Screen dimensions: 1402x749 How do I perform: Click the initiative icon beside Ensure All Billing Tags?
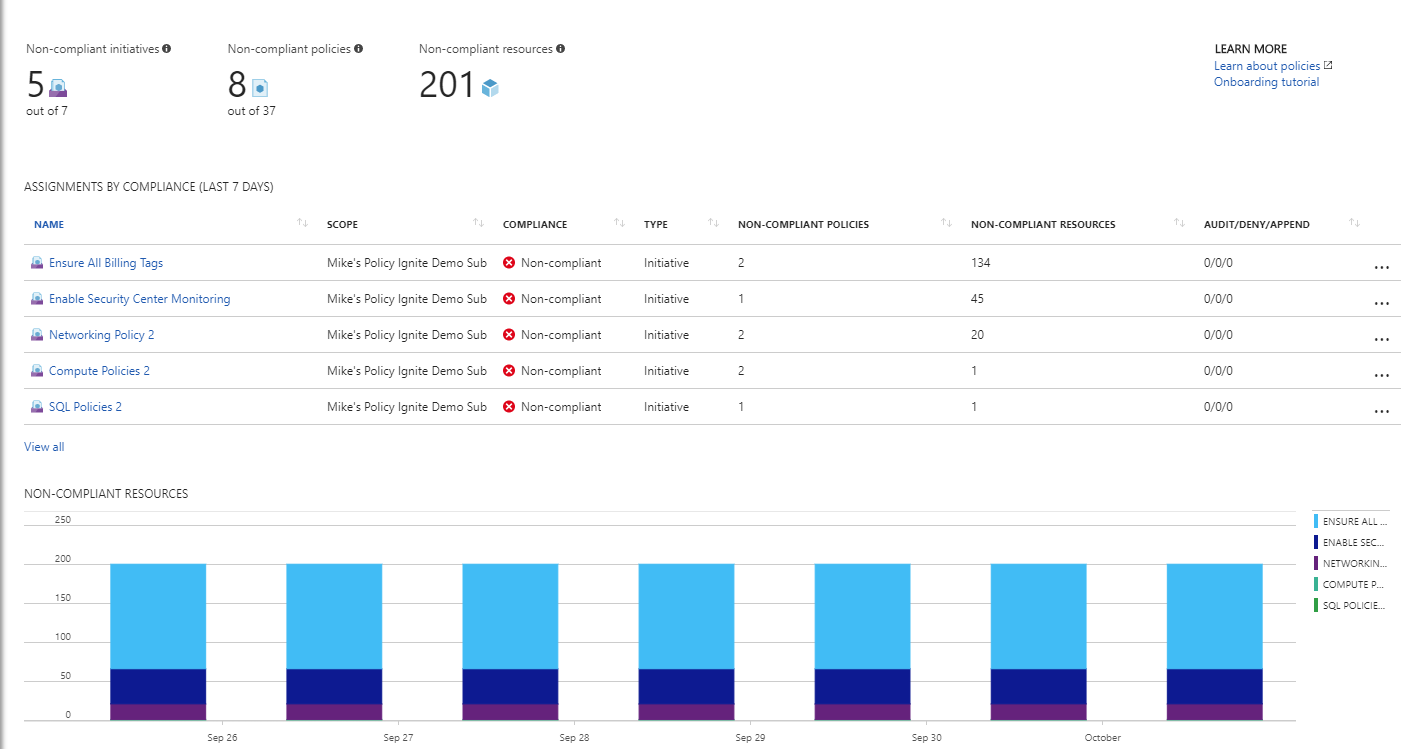37,263
